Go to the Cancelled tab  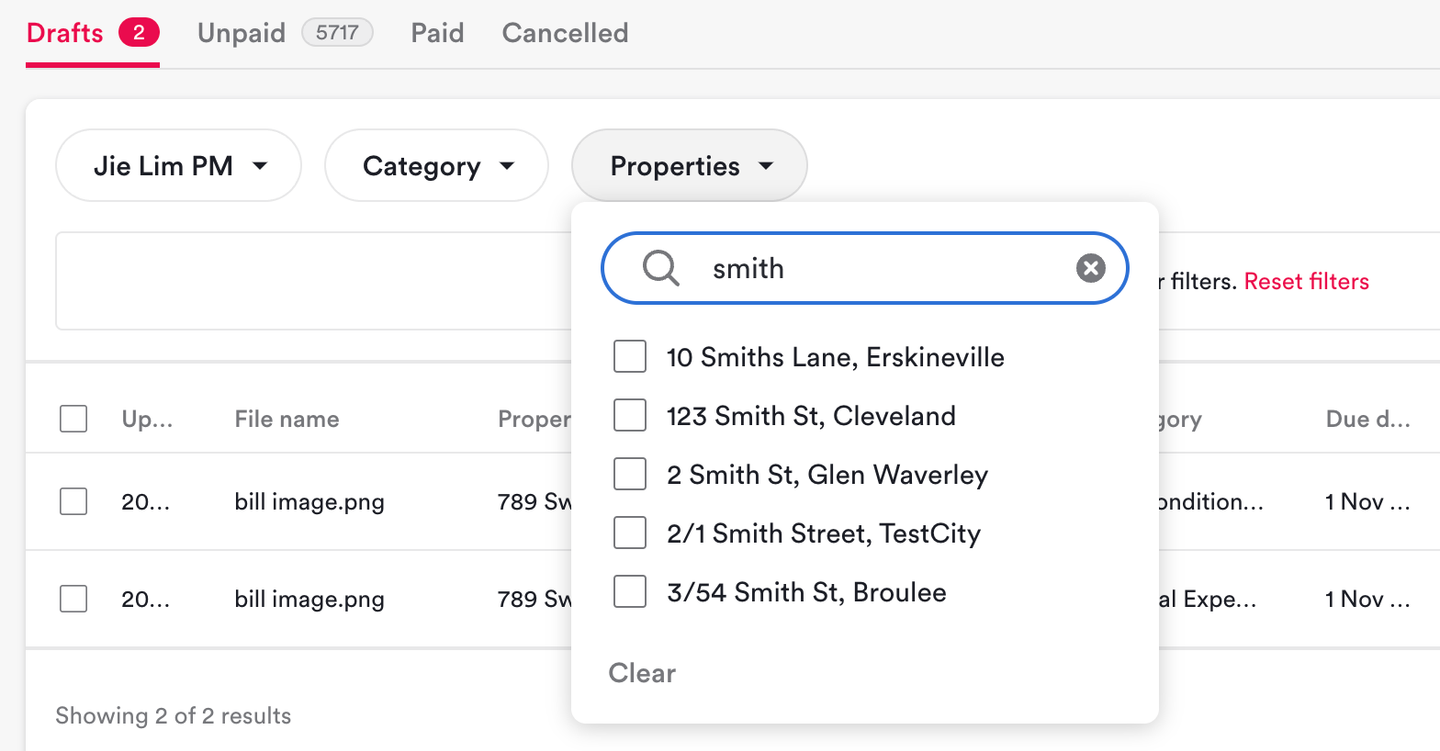tap(565, 33)
